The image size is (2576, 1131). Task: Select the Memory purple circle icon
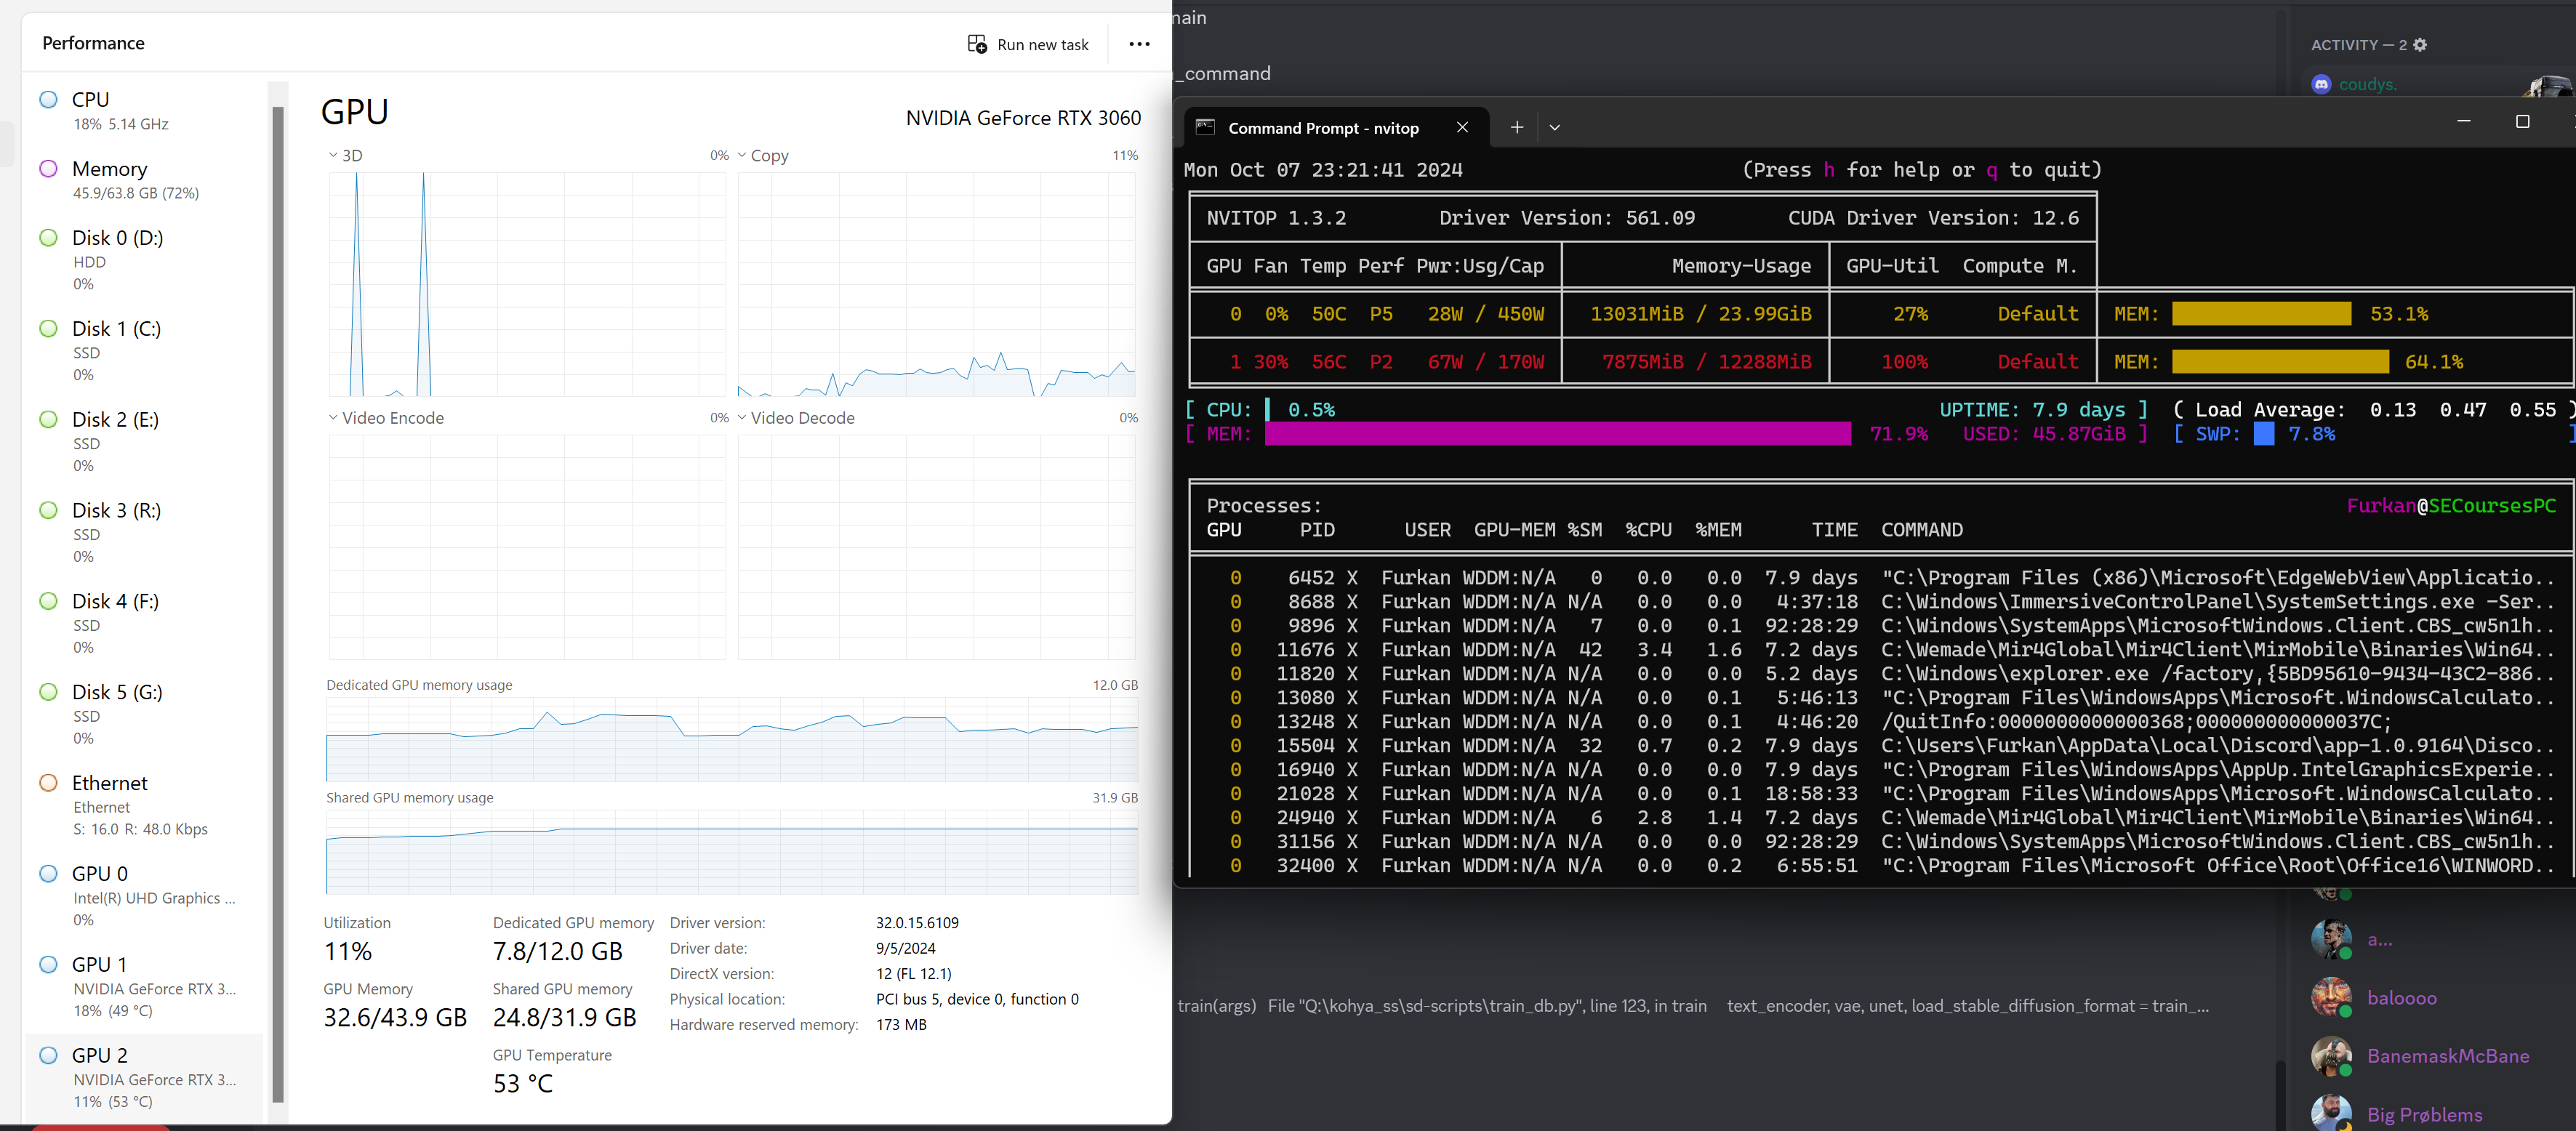pos(48,168)
